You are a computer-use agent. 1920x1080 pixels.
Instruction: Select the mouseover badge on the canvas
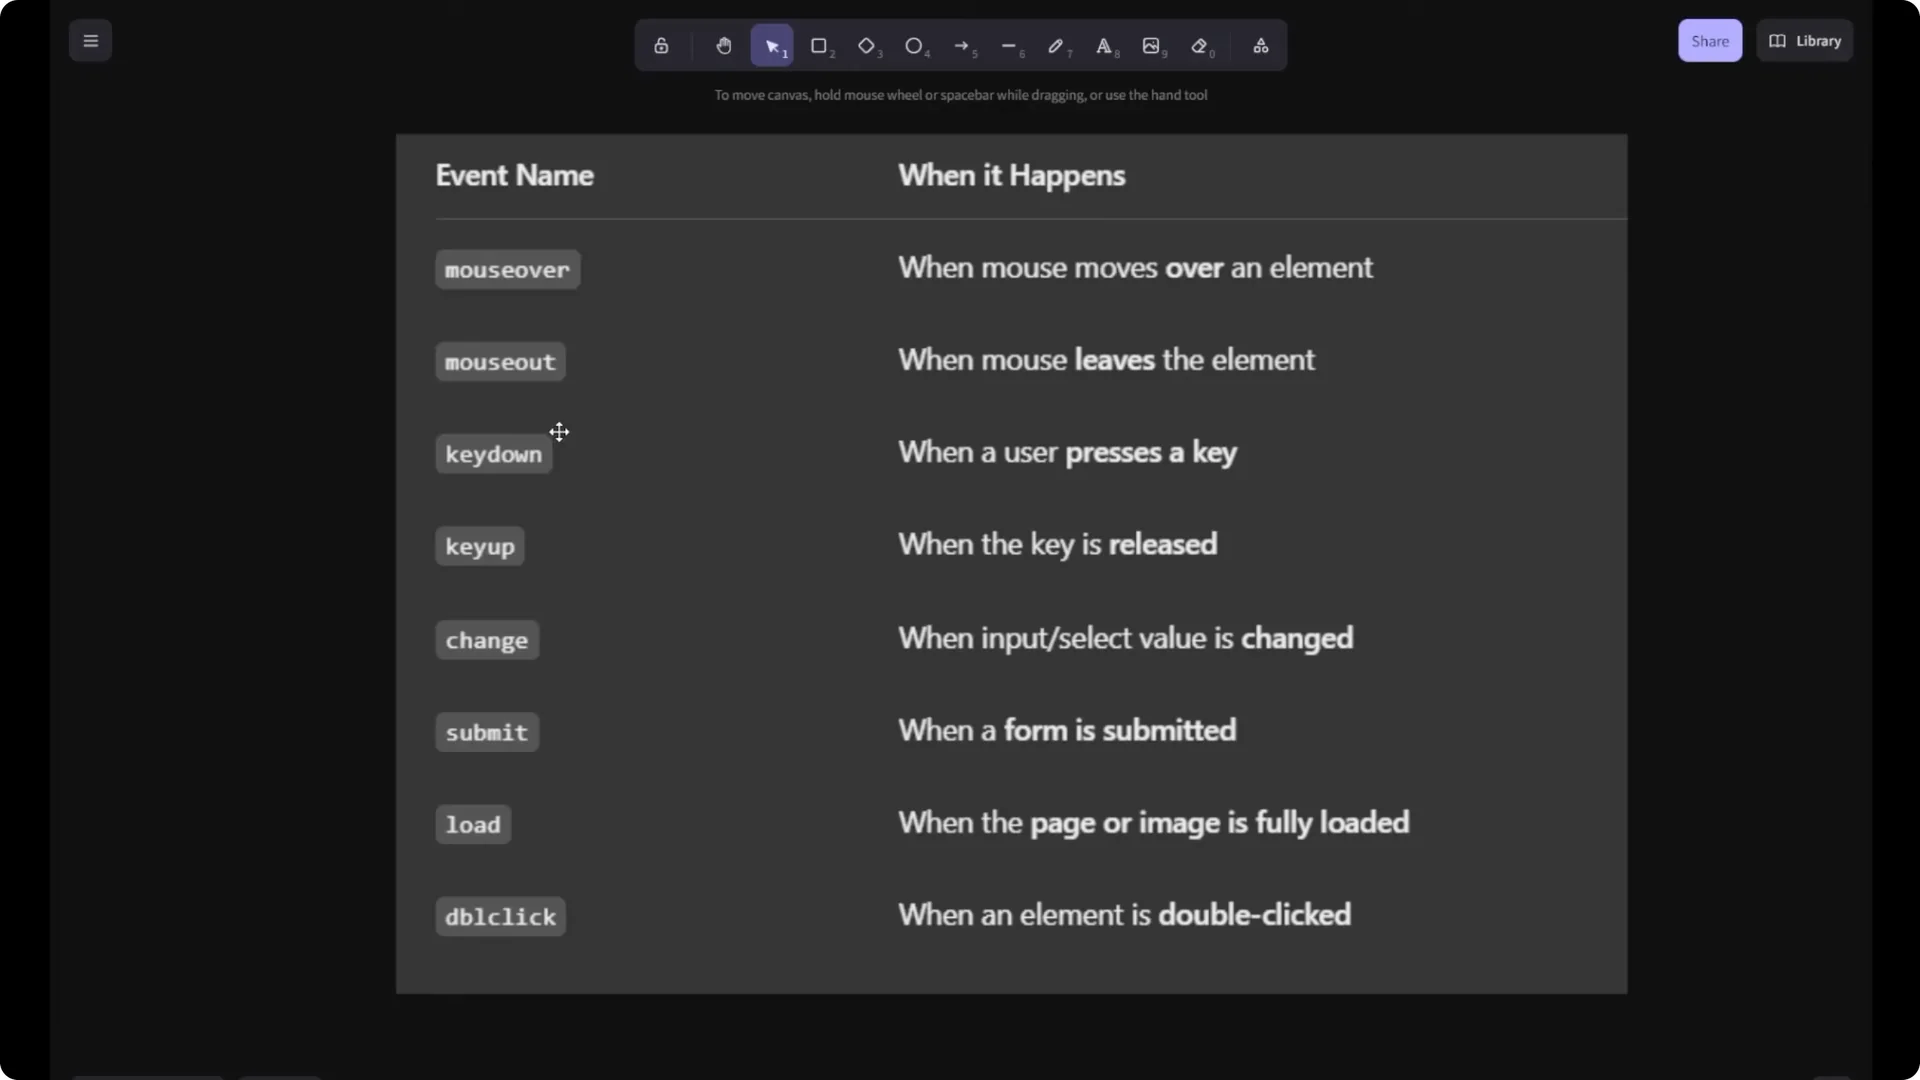point(507,269)
